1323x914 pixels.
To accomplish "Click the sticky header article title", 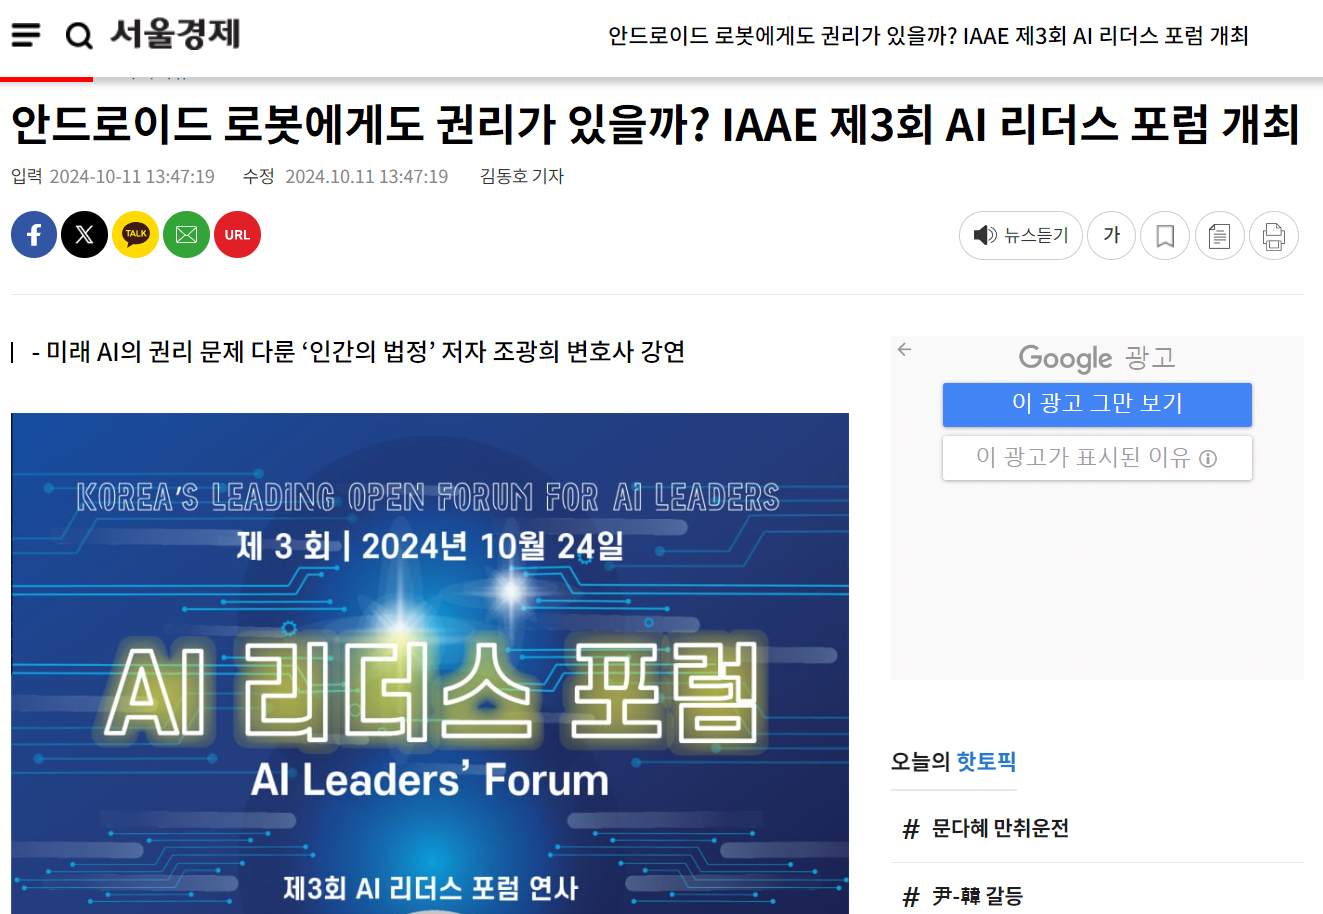I will point(928,36).
